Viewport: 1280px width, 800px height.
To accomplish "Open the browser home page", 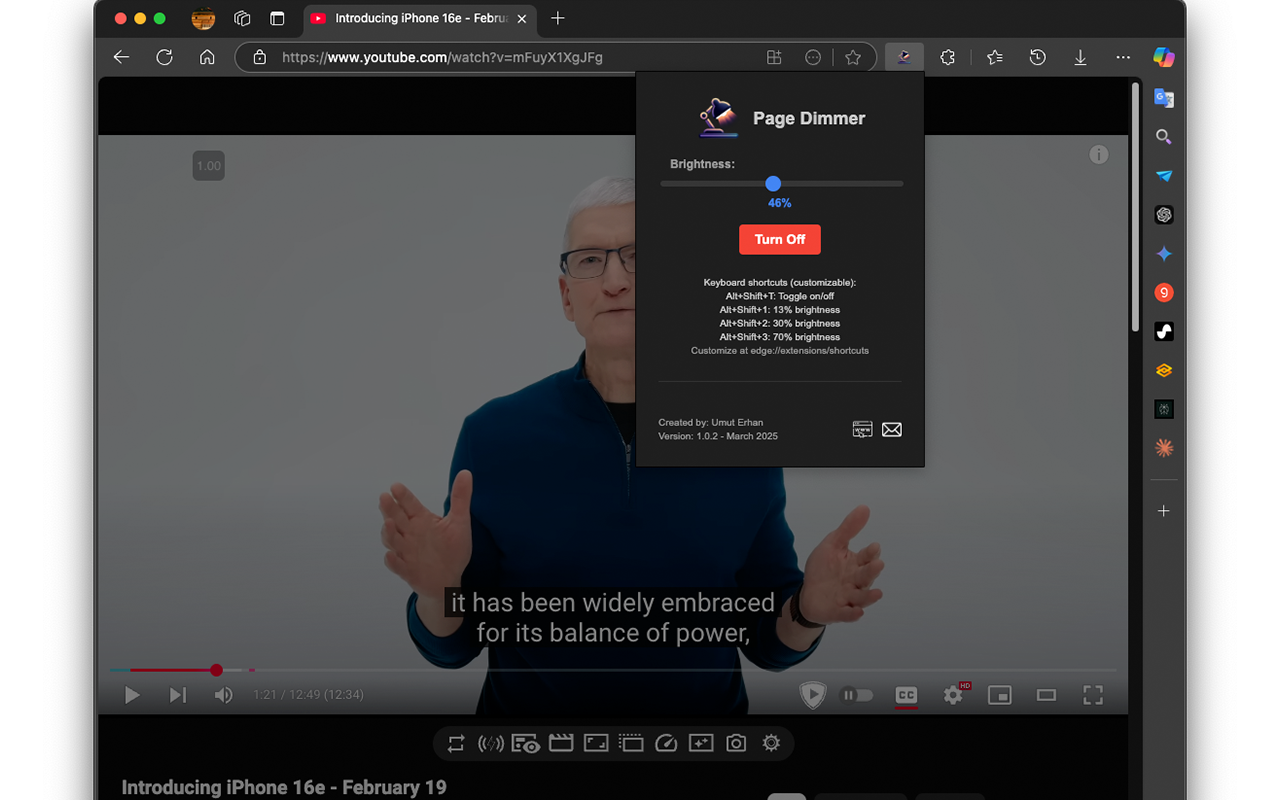I will coord(207,58).
